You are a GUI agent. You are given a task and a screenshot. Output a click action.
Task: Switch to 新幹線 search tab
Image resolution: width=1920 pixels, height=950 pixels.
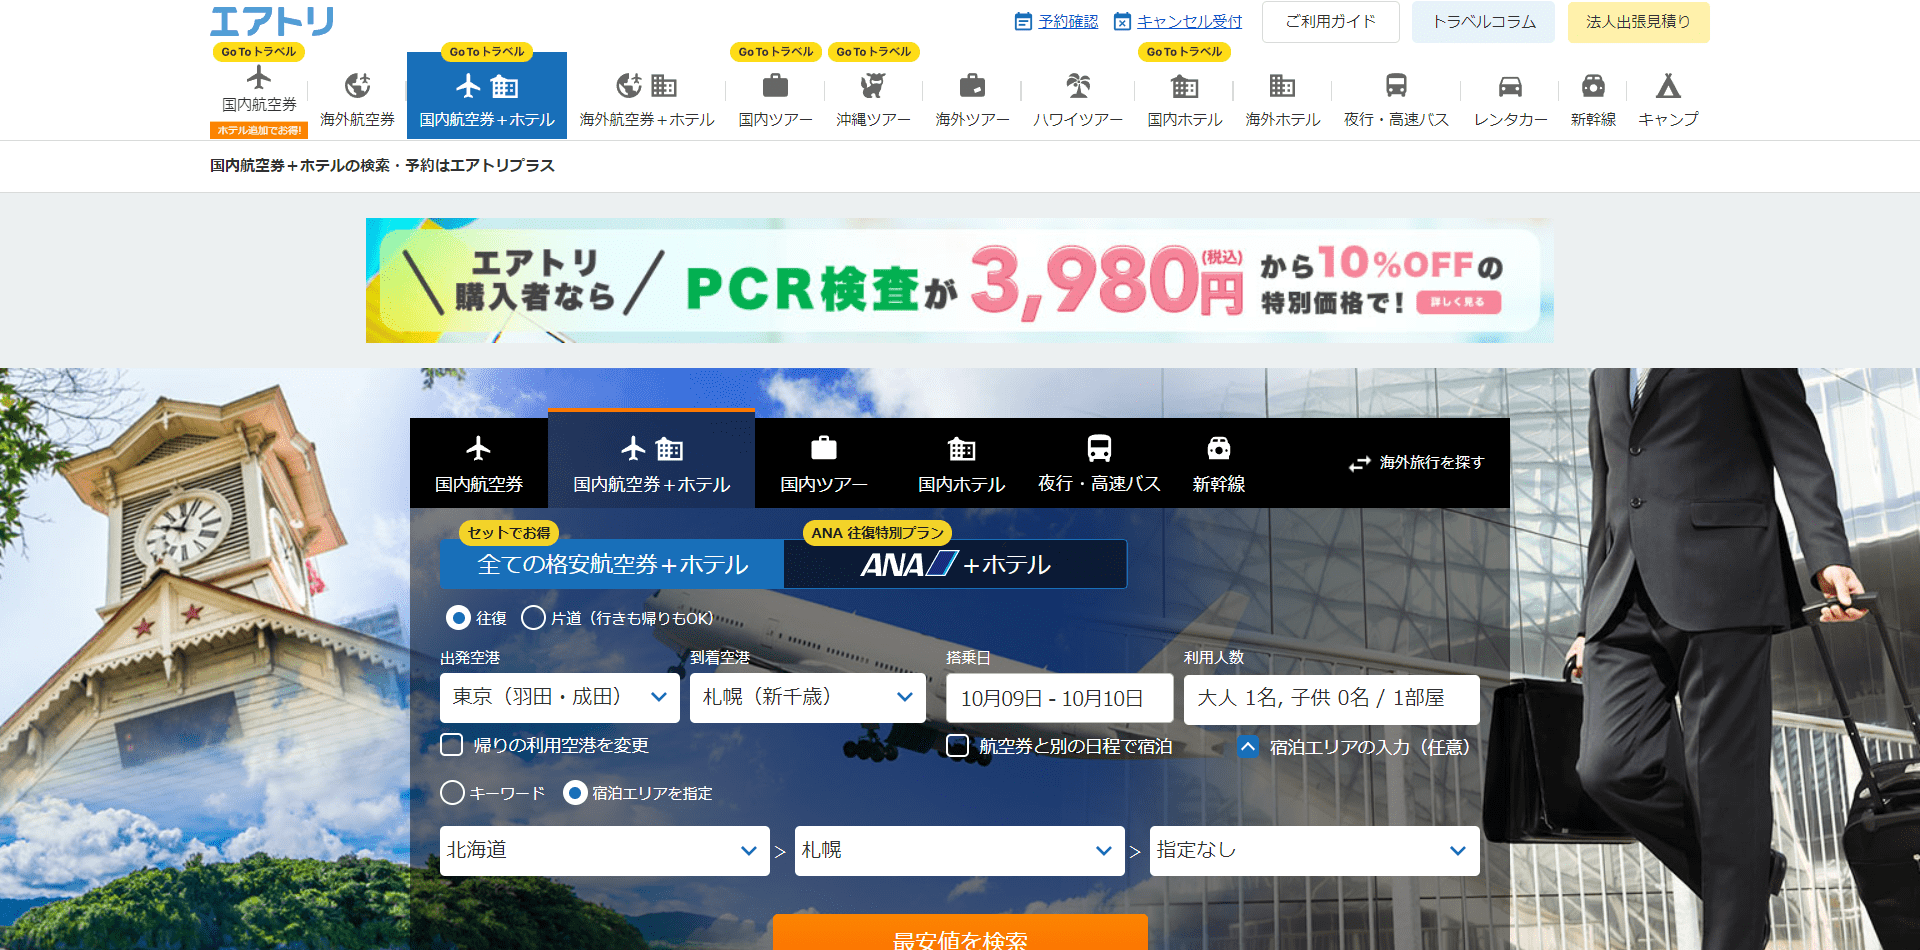point(1218,463)
